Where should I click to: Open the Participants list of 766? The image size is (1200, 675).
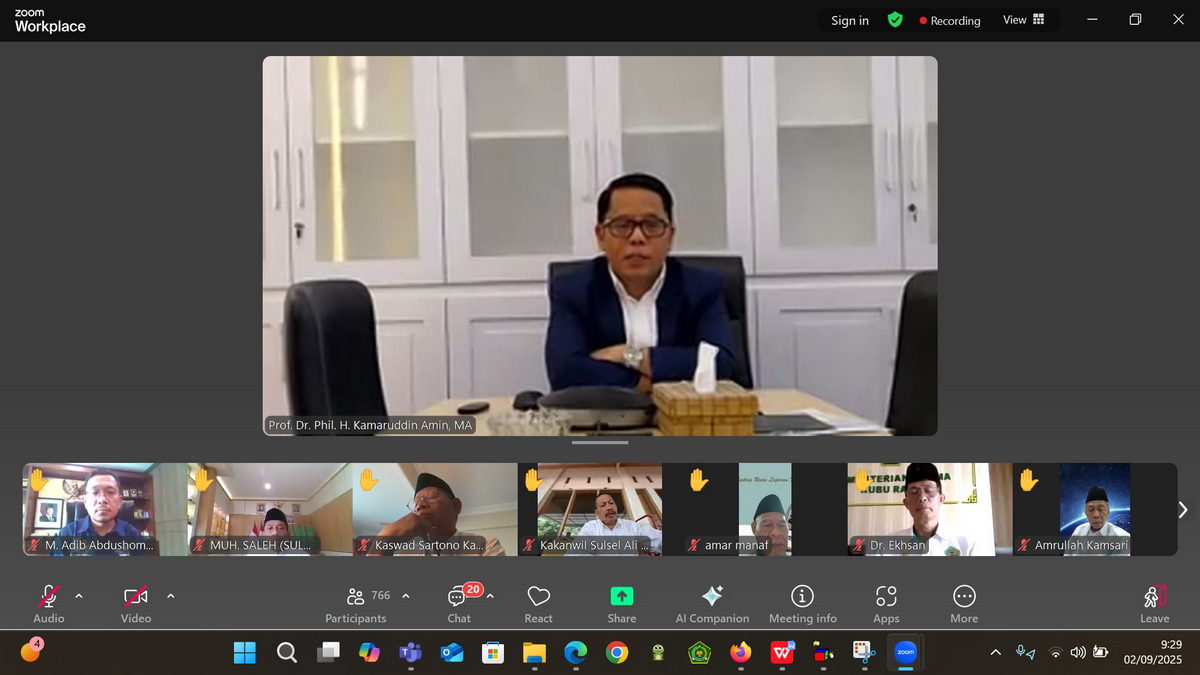[x=356, y=604]
